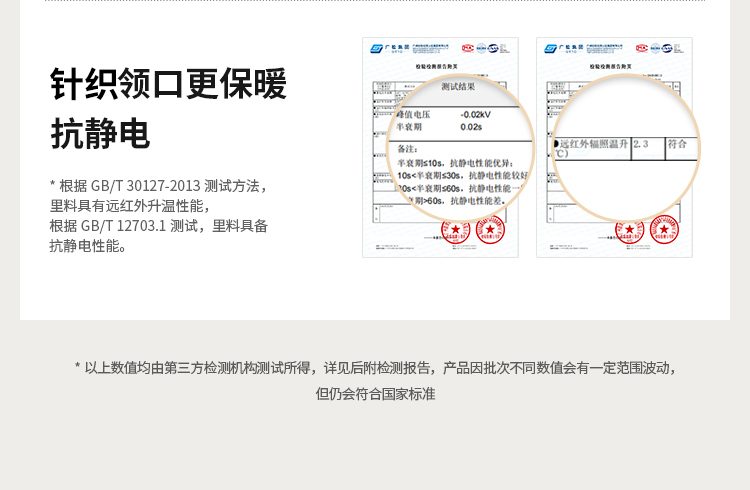
Task: Click certification logos on right report header
Action: [659, 48]
